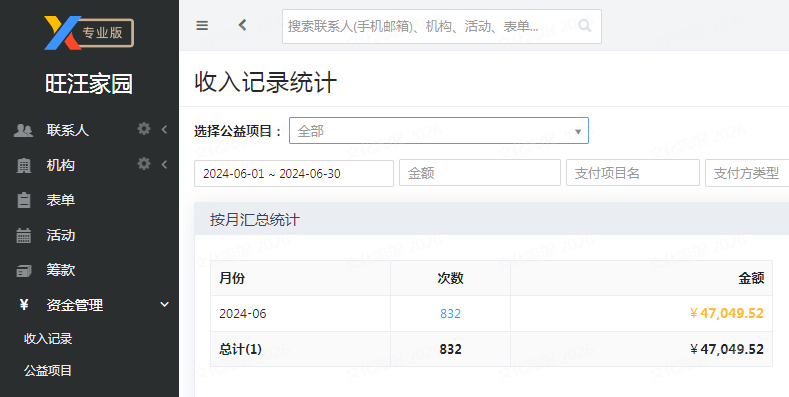Click the 832 count link
The height and width of the screenshot is (397, 789).
pyautogui.click(x=450, y=313)
